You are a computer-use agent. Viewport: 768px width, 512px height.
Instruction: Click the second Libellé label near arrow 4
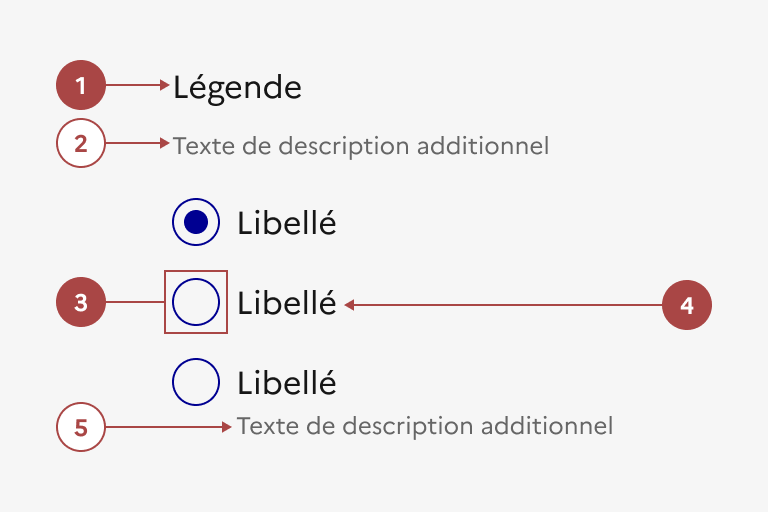coord(286,303)
